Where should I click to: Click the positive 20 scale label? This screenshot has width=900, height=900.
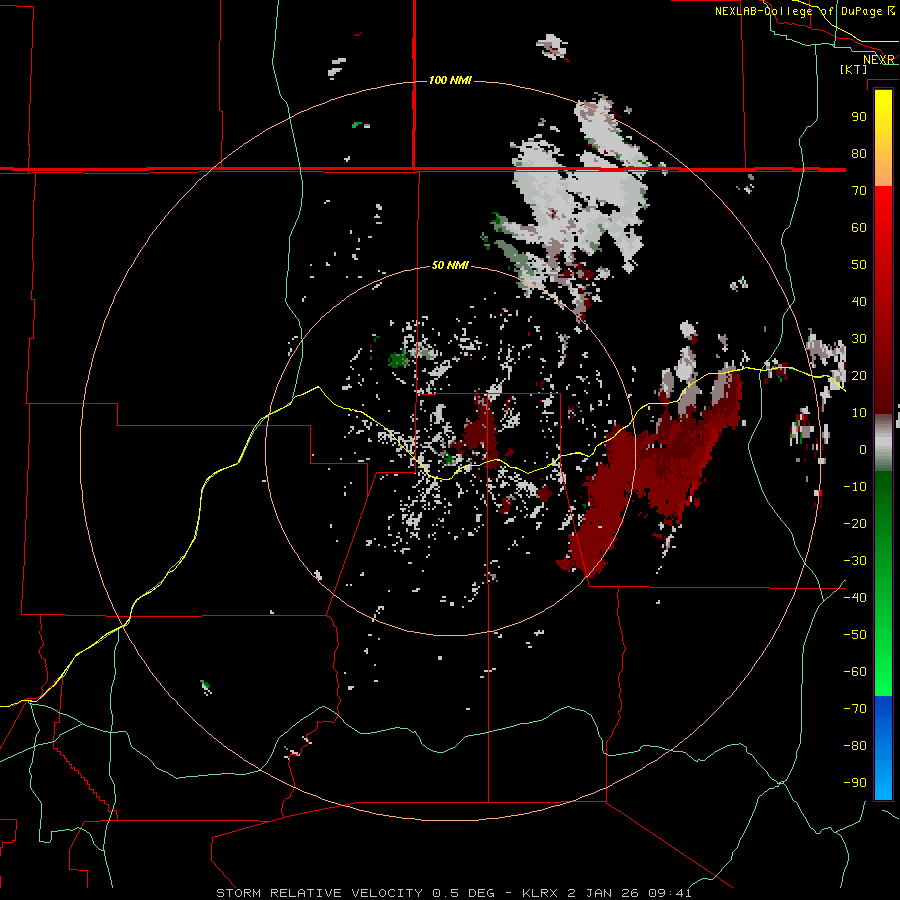pos(859,376)
